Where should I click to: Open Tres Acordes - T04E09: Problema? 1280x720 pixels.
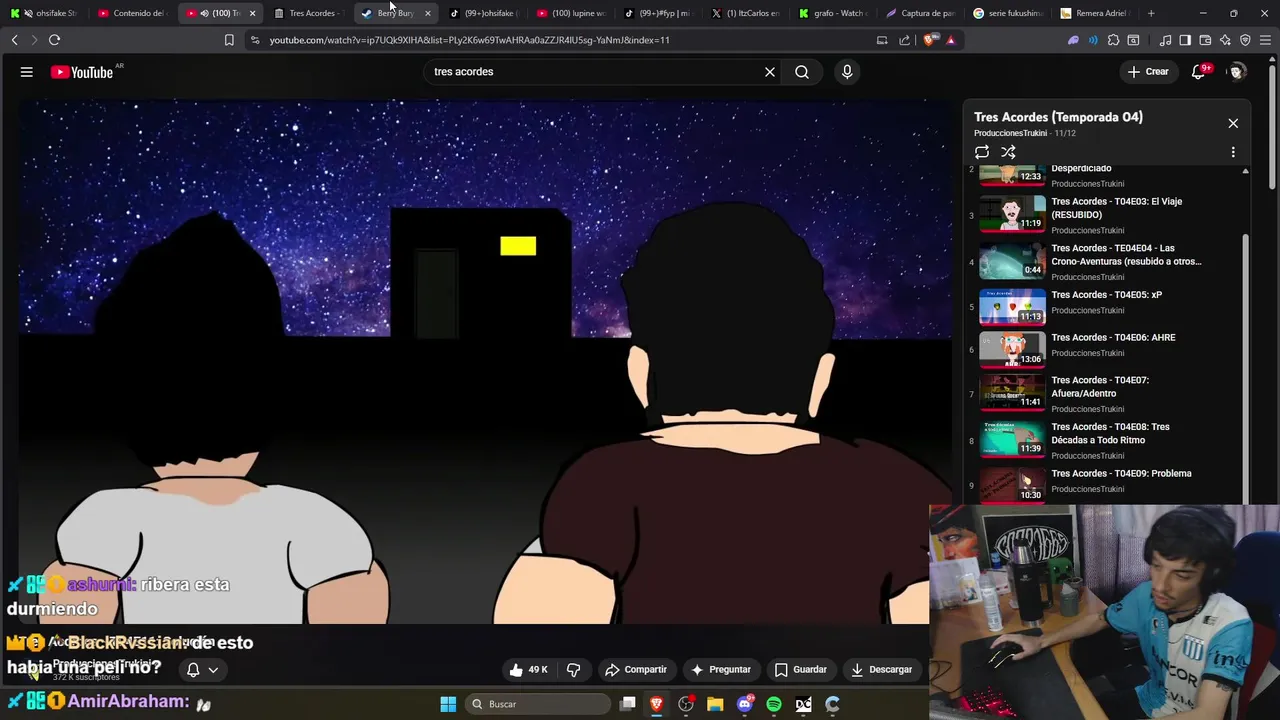[1121, 474]
